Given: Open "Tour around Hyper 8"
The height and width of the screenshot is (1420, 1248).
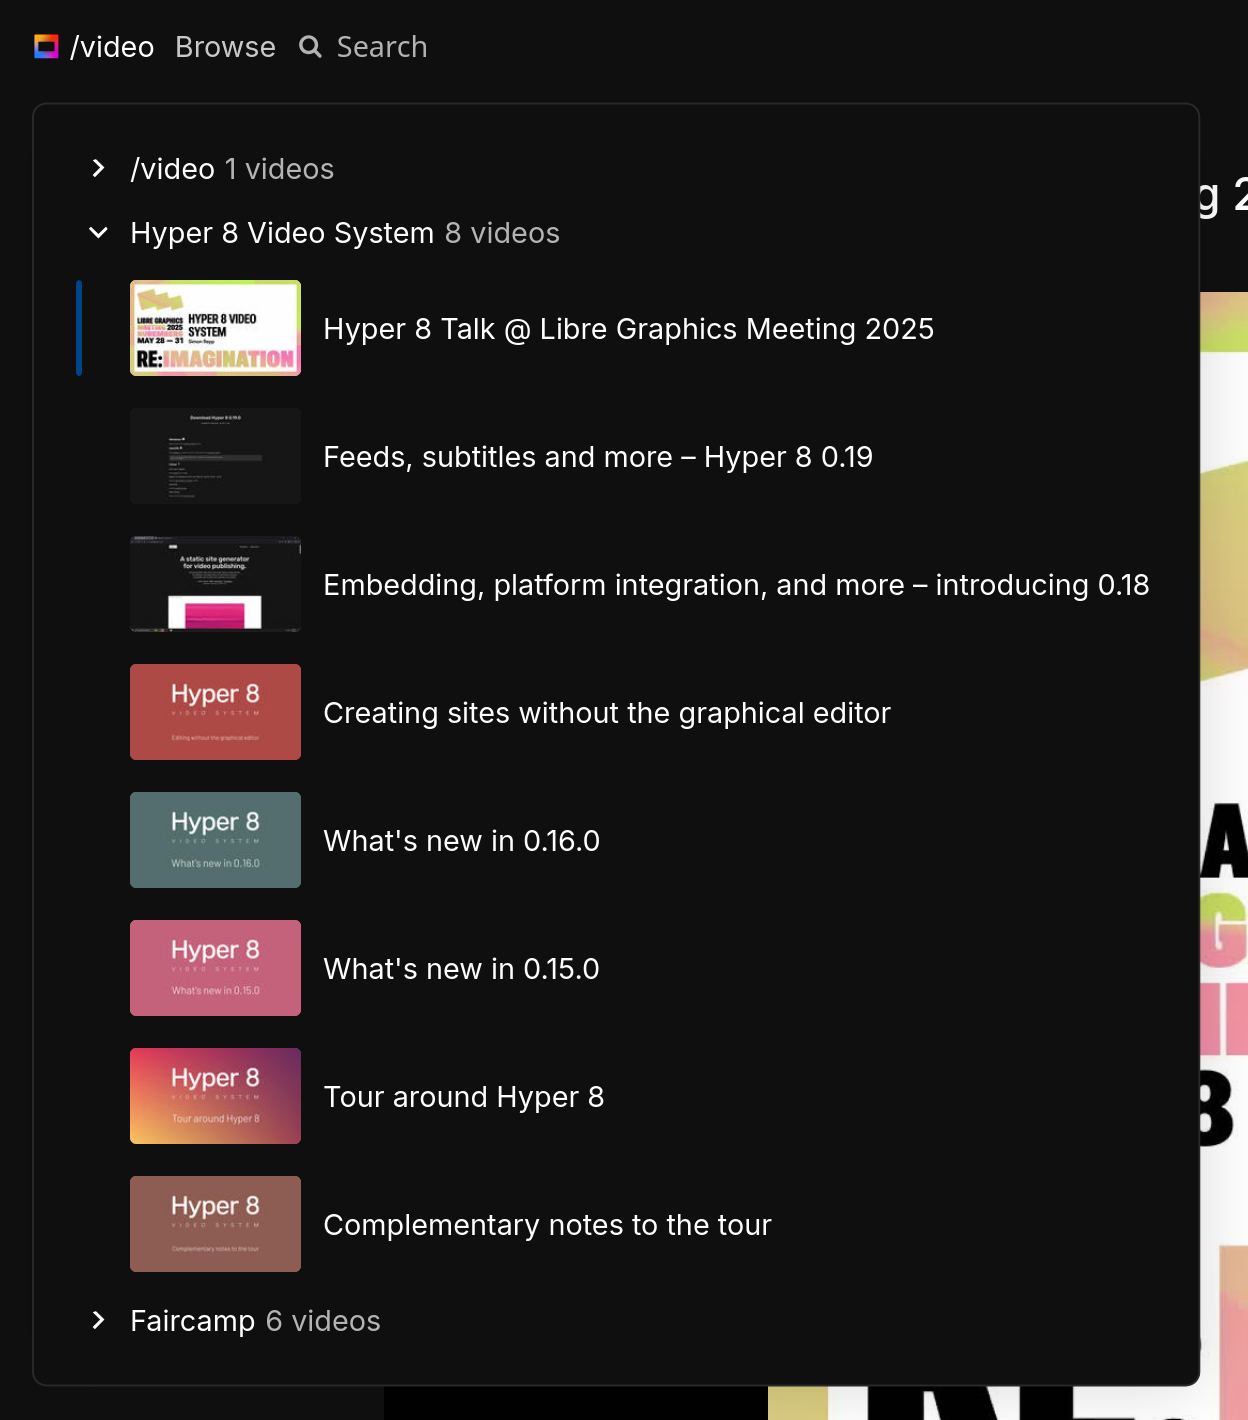Looking at the screenshot, I should pyautogui.click(x=464, y=1096).
